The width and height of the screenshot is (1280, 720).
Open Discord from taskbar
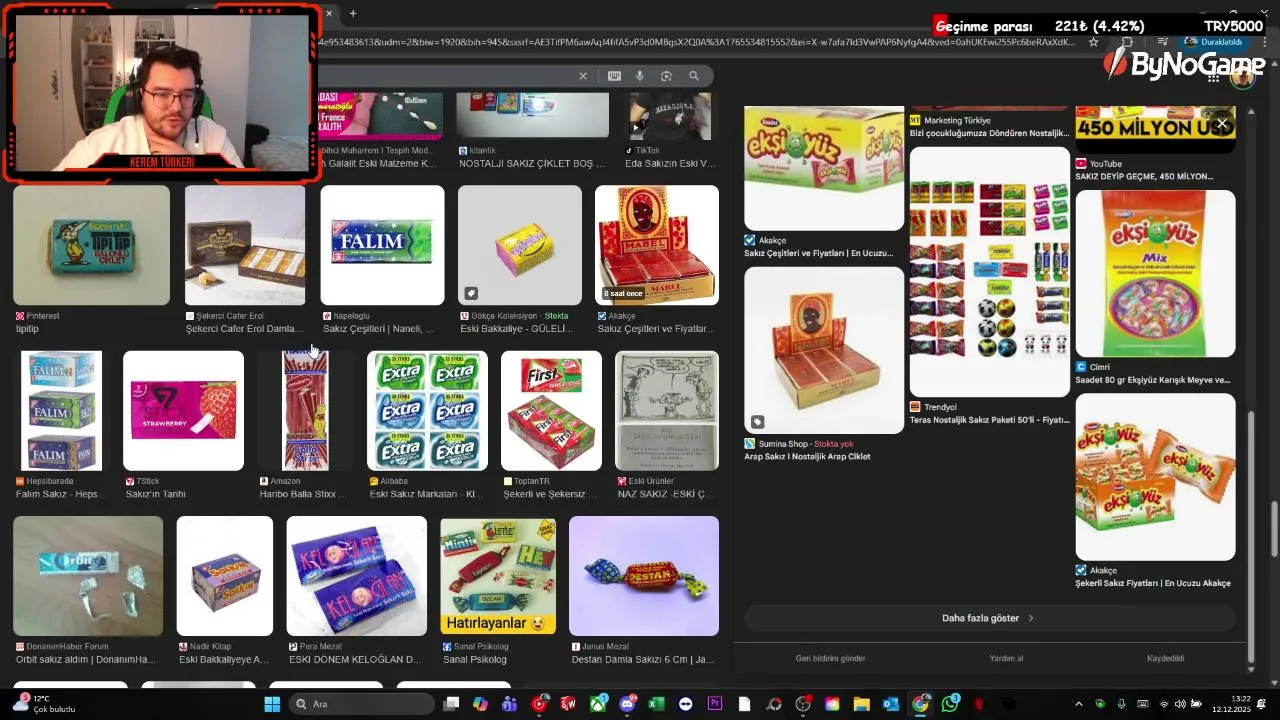[x=627, y=704]
